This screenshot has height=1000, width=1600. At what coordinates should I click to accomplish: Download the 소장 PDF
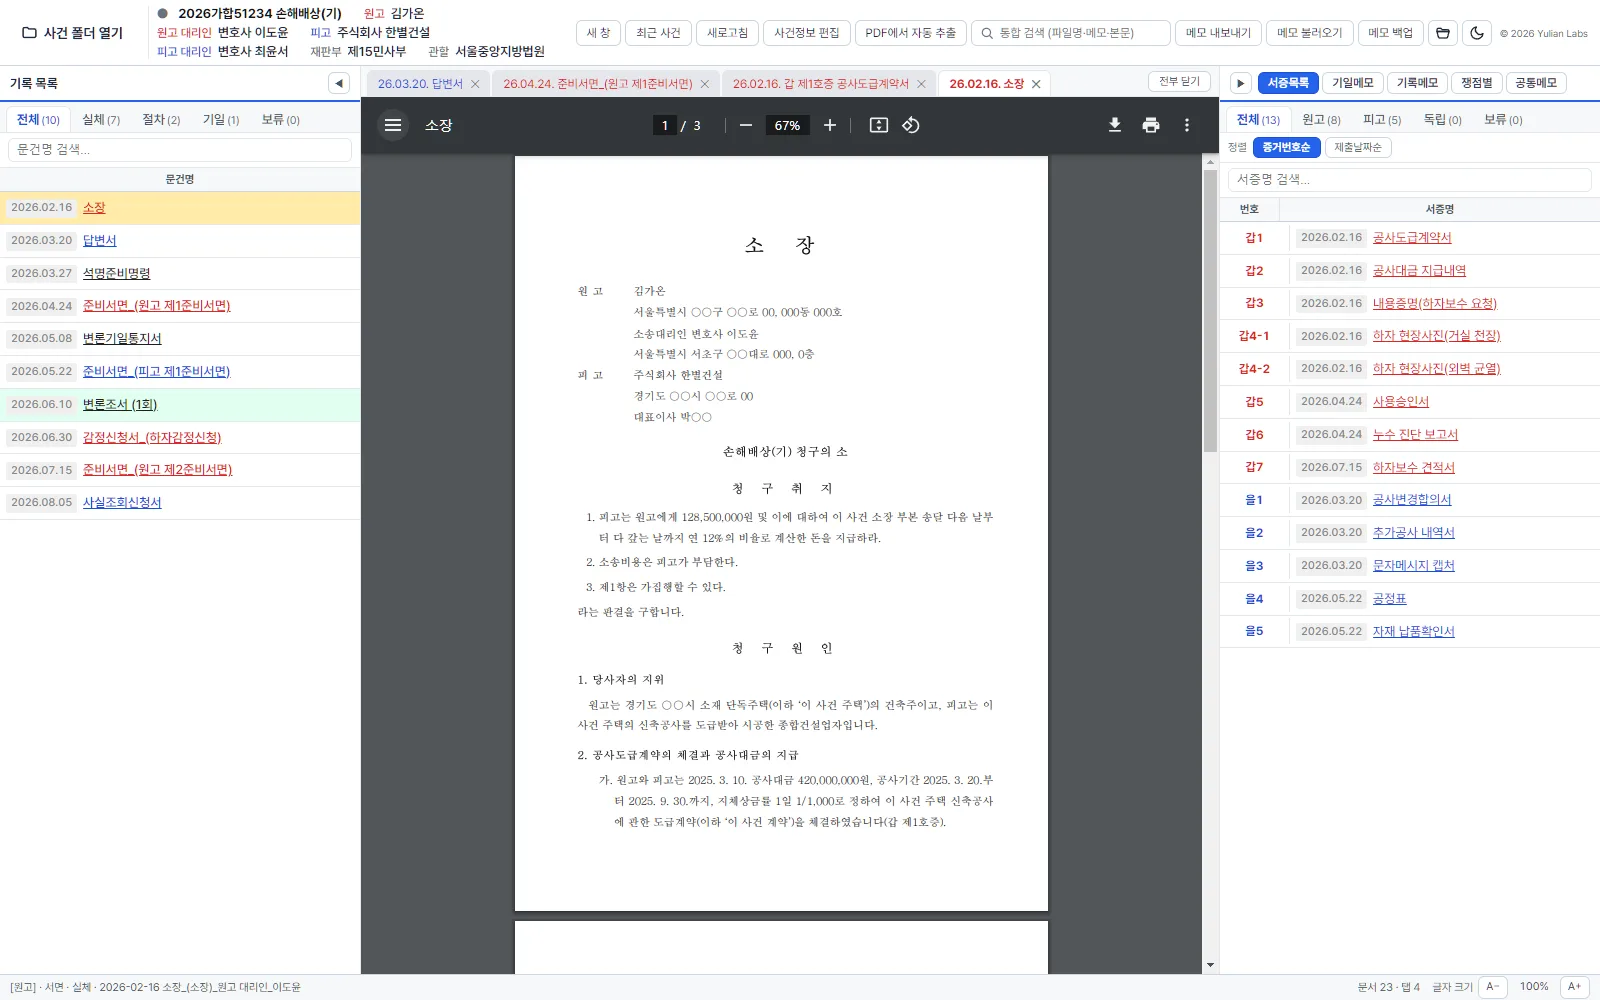click(1115, 125)
